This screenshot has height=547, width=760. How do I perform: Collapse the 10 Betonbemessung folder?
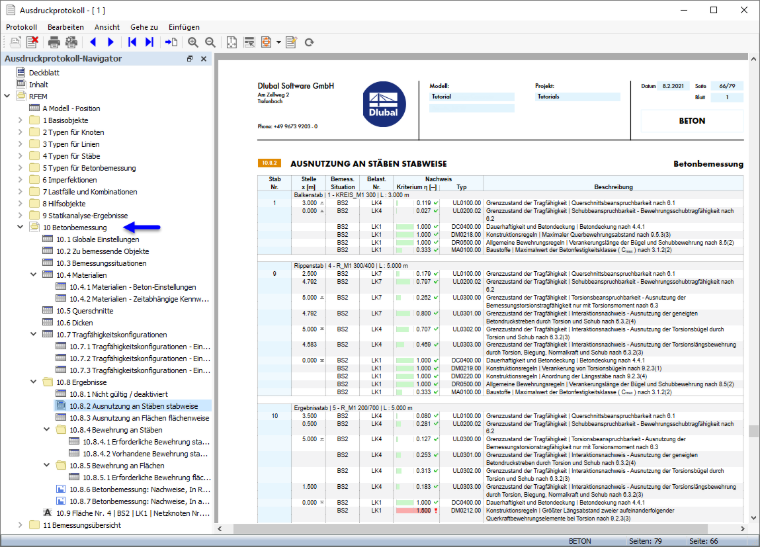[20, 227]
